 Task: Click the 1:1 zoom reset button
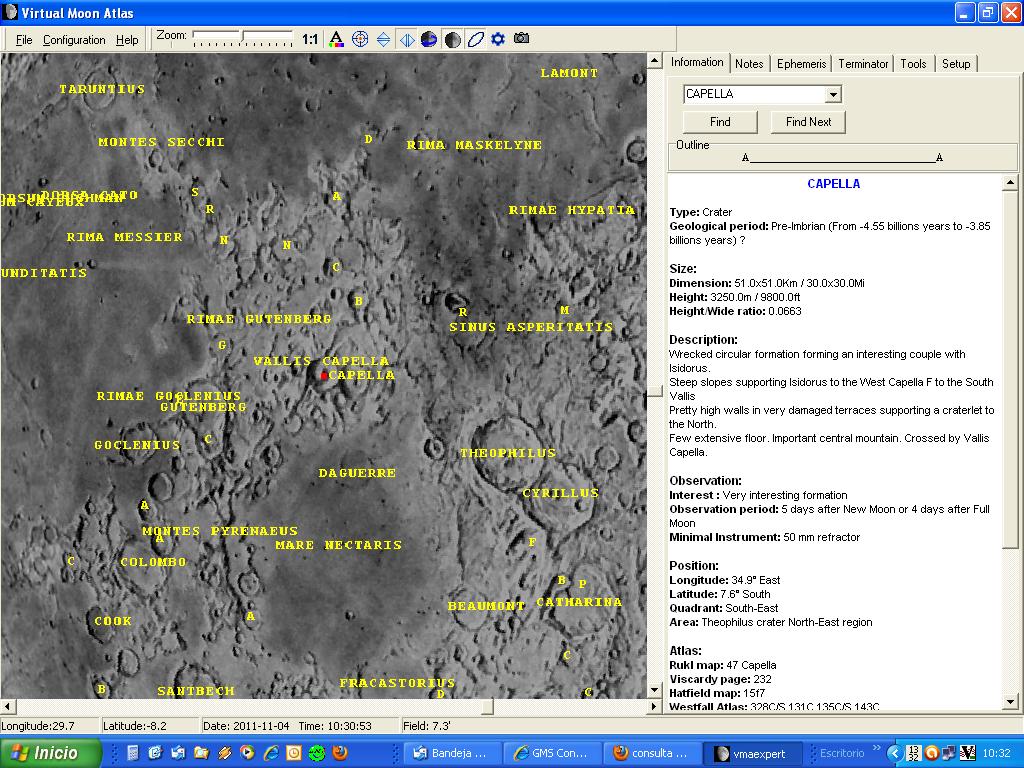coord(310,39)
